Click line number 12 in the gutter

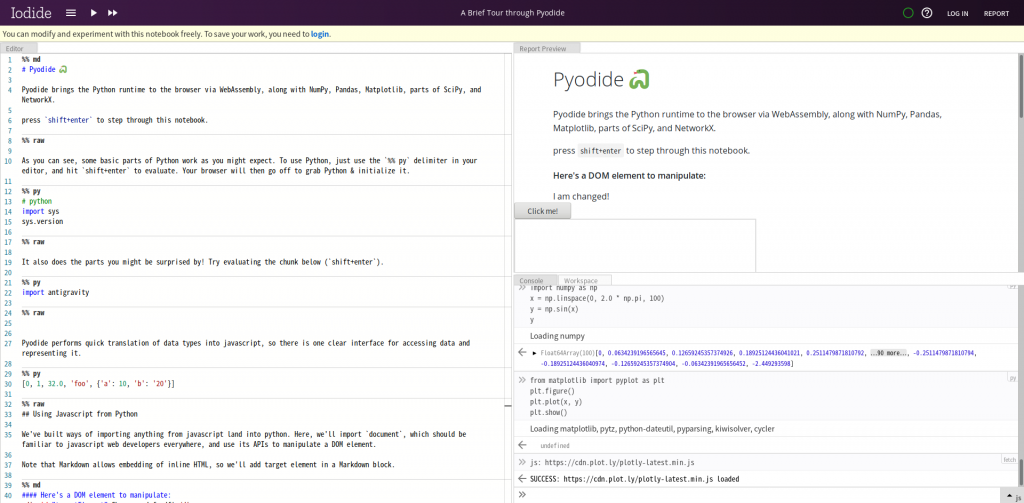click(9, 192)
